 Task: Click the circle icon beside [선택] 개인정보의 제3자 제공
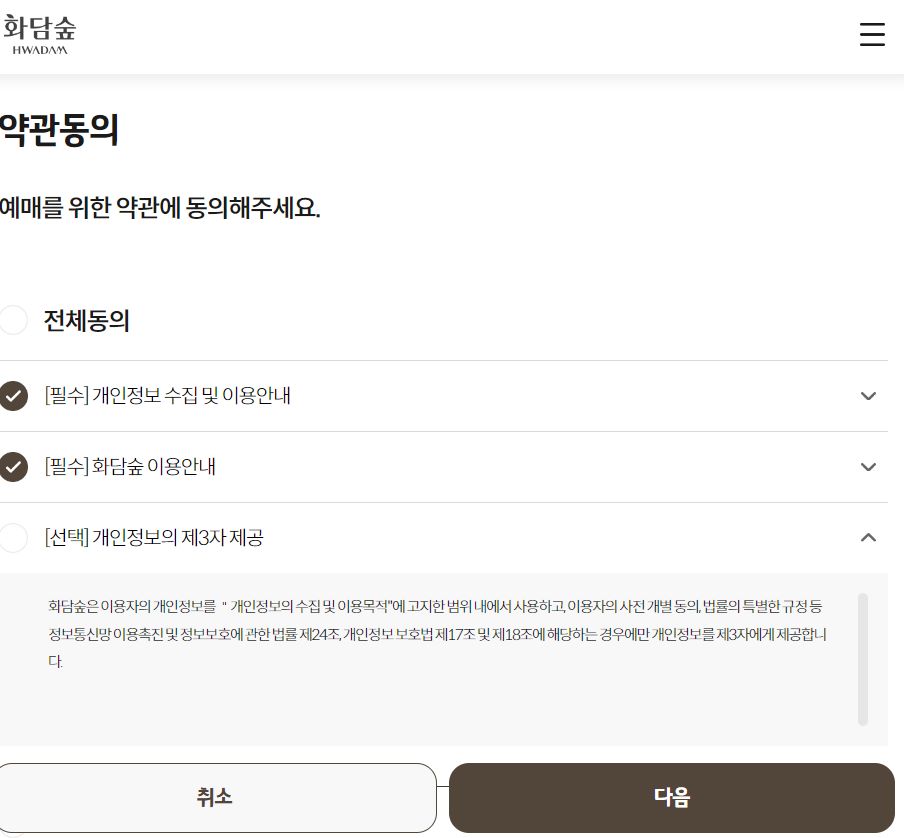13,538
